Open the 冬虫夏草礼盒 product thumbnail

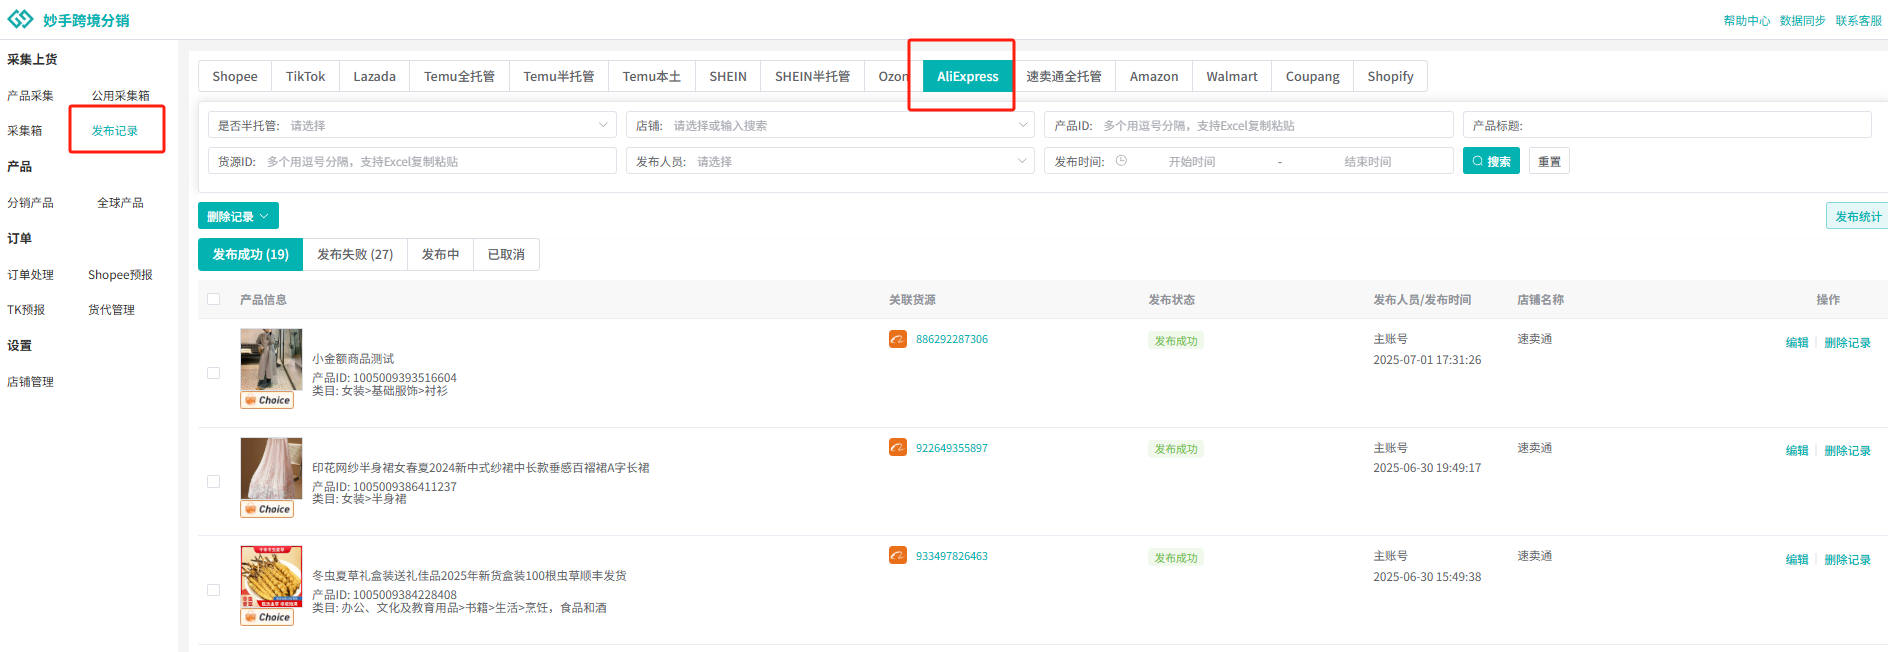click(x=271, y=577)
